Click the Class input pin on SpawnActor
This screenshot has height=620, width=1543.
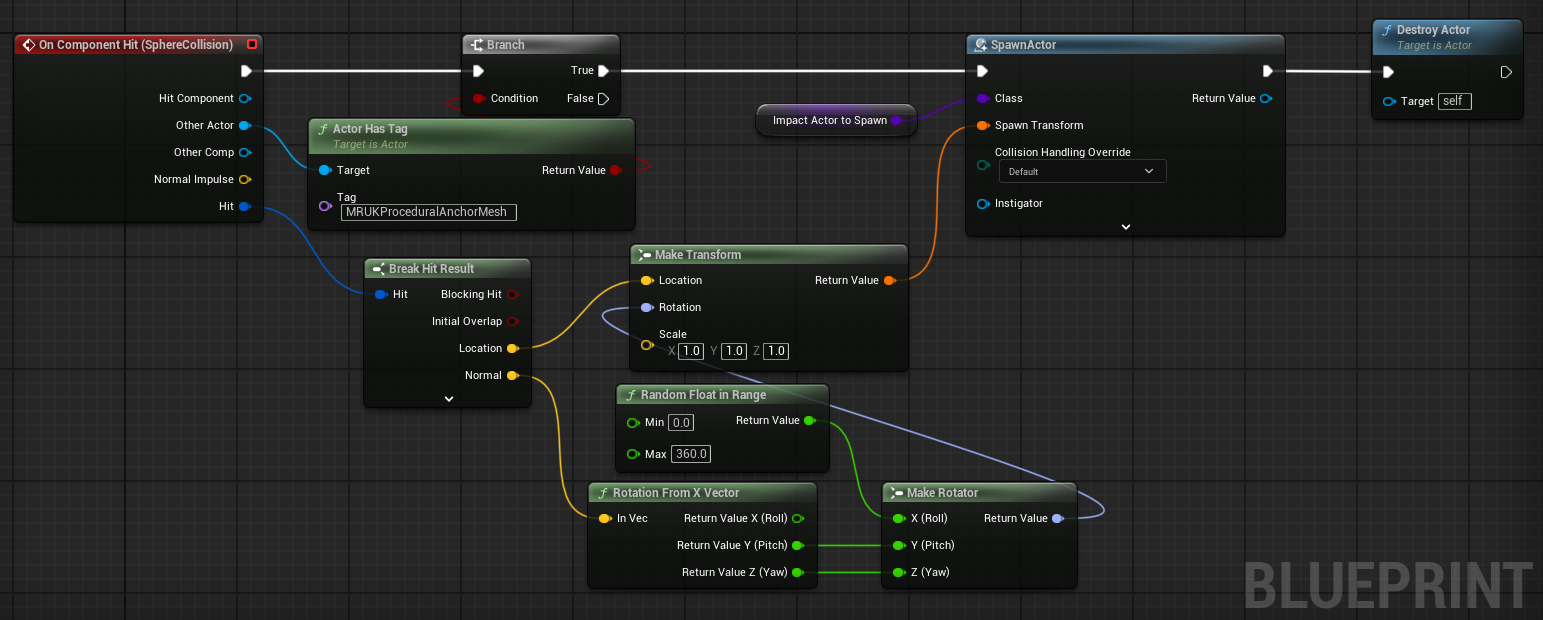[x=983, y=98]
